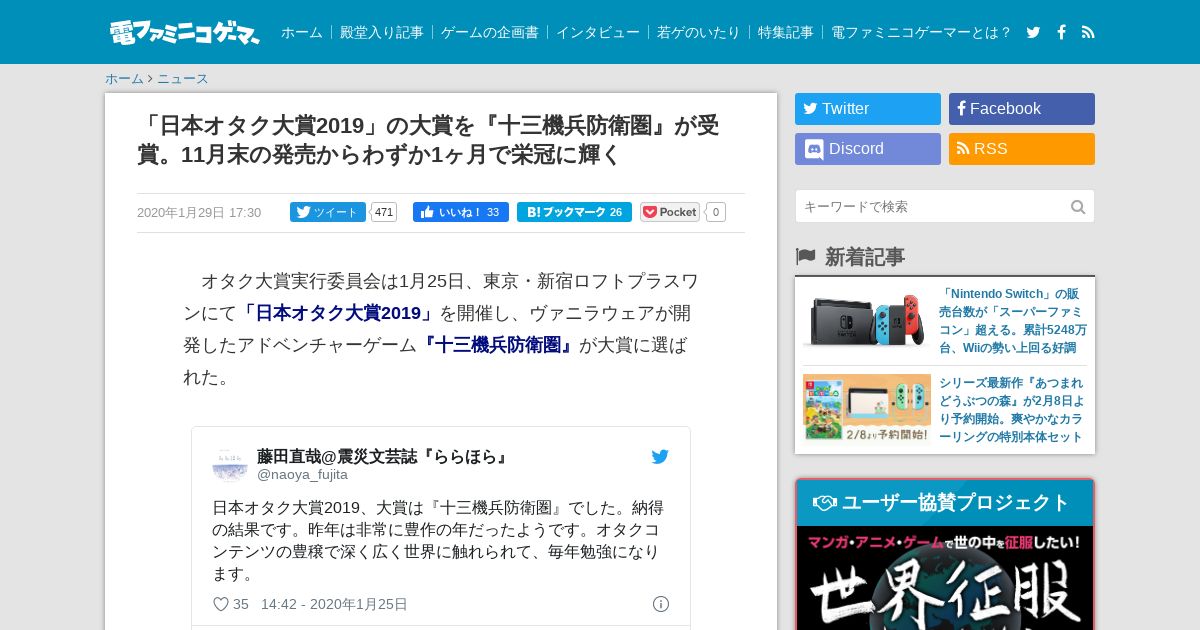1200x630 pixels.
Task: Click ニュース breadcrumb link
Action: 182,79
